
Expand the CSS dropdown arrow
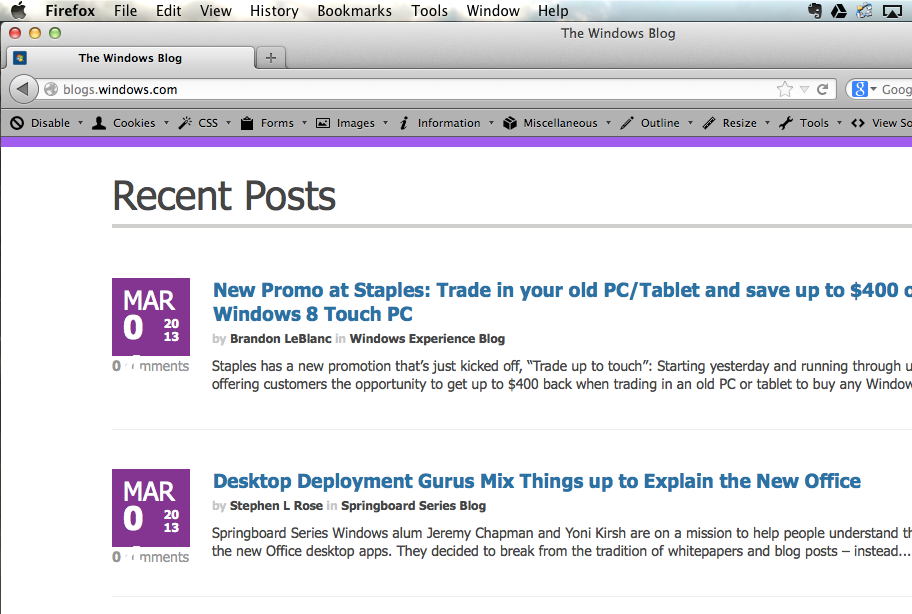[x=228, y=123]
